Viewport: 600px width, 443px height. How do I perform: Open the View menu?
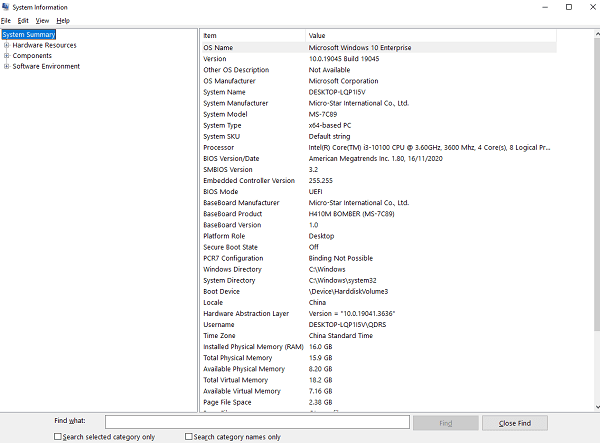42,21
